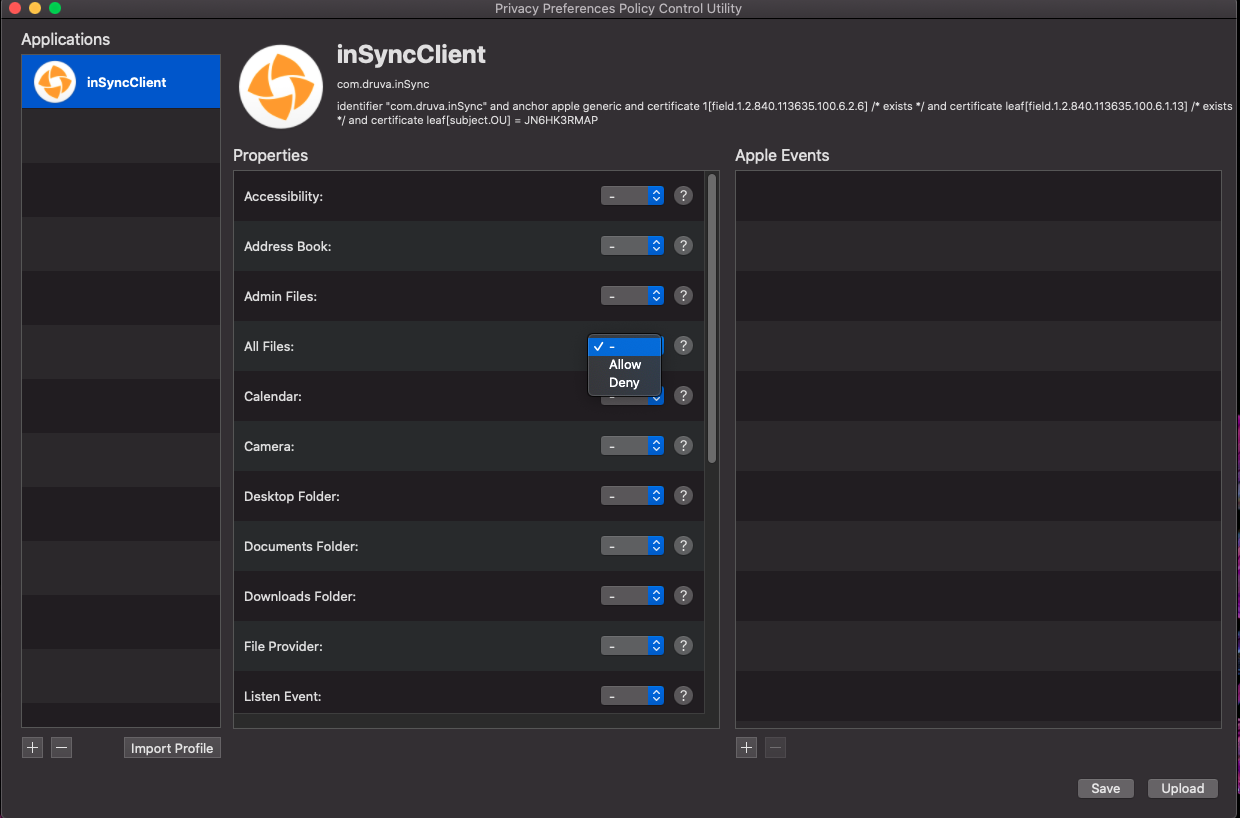
Task: Click the large inSyncClient app logo
Action: point(281,86)
